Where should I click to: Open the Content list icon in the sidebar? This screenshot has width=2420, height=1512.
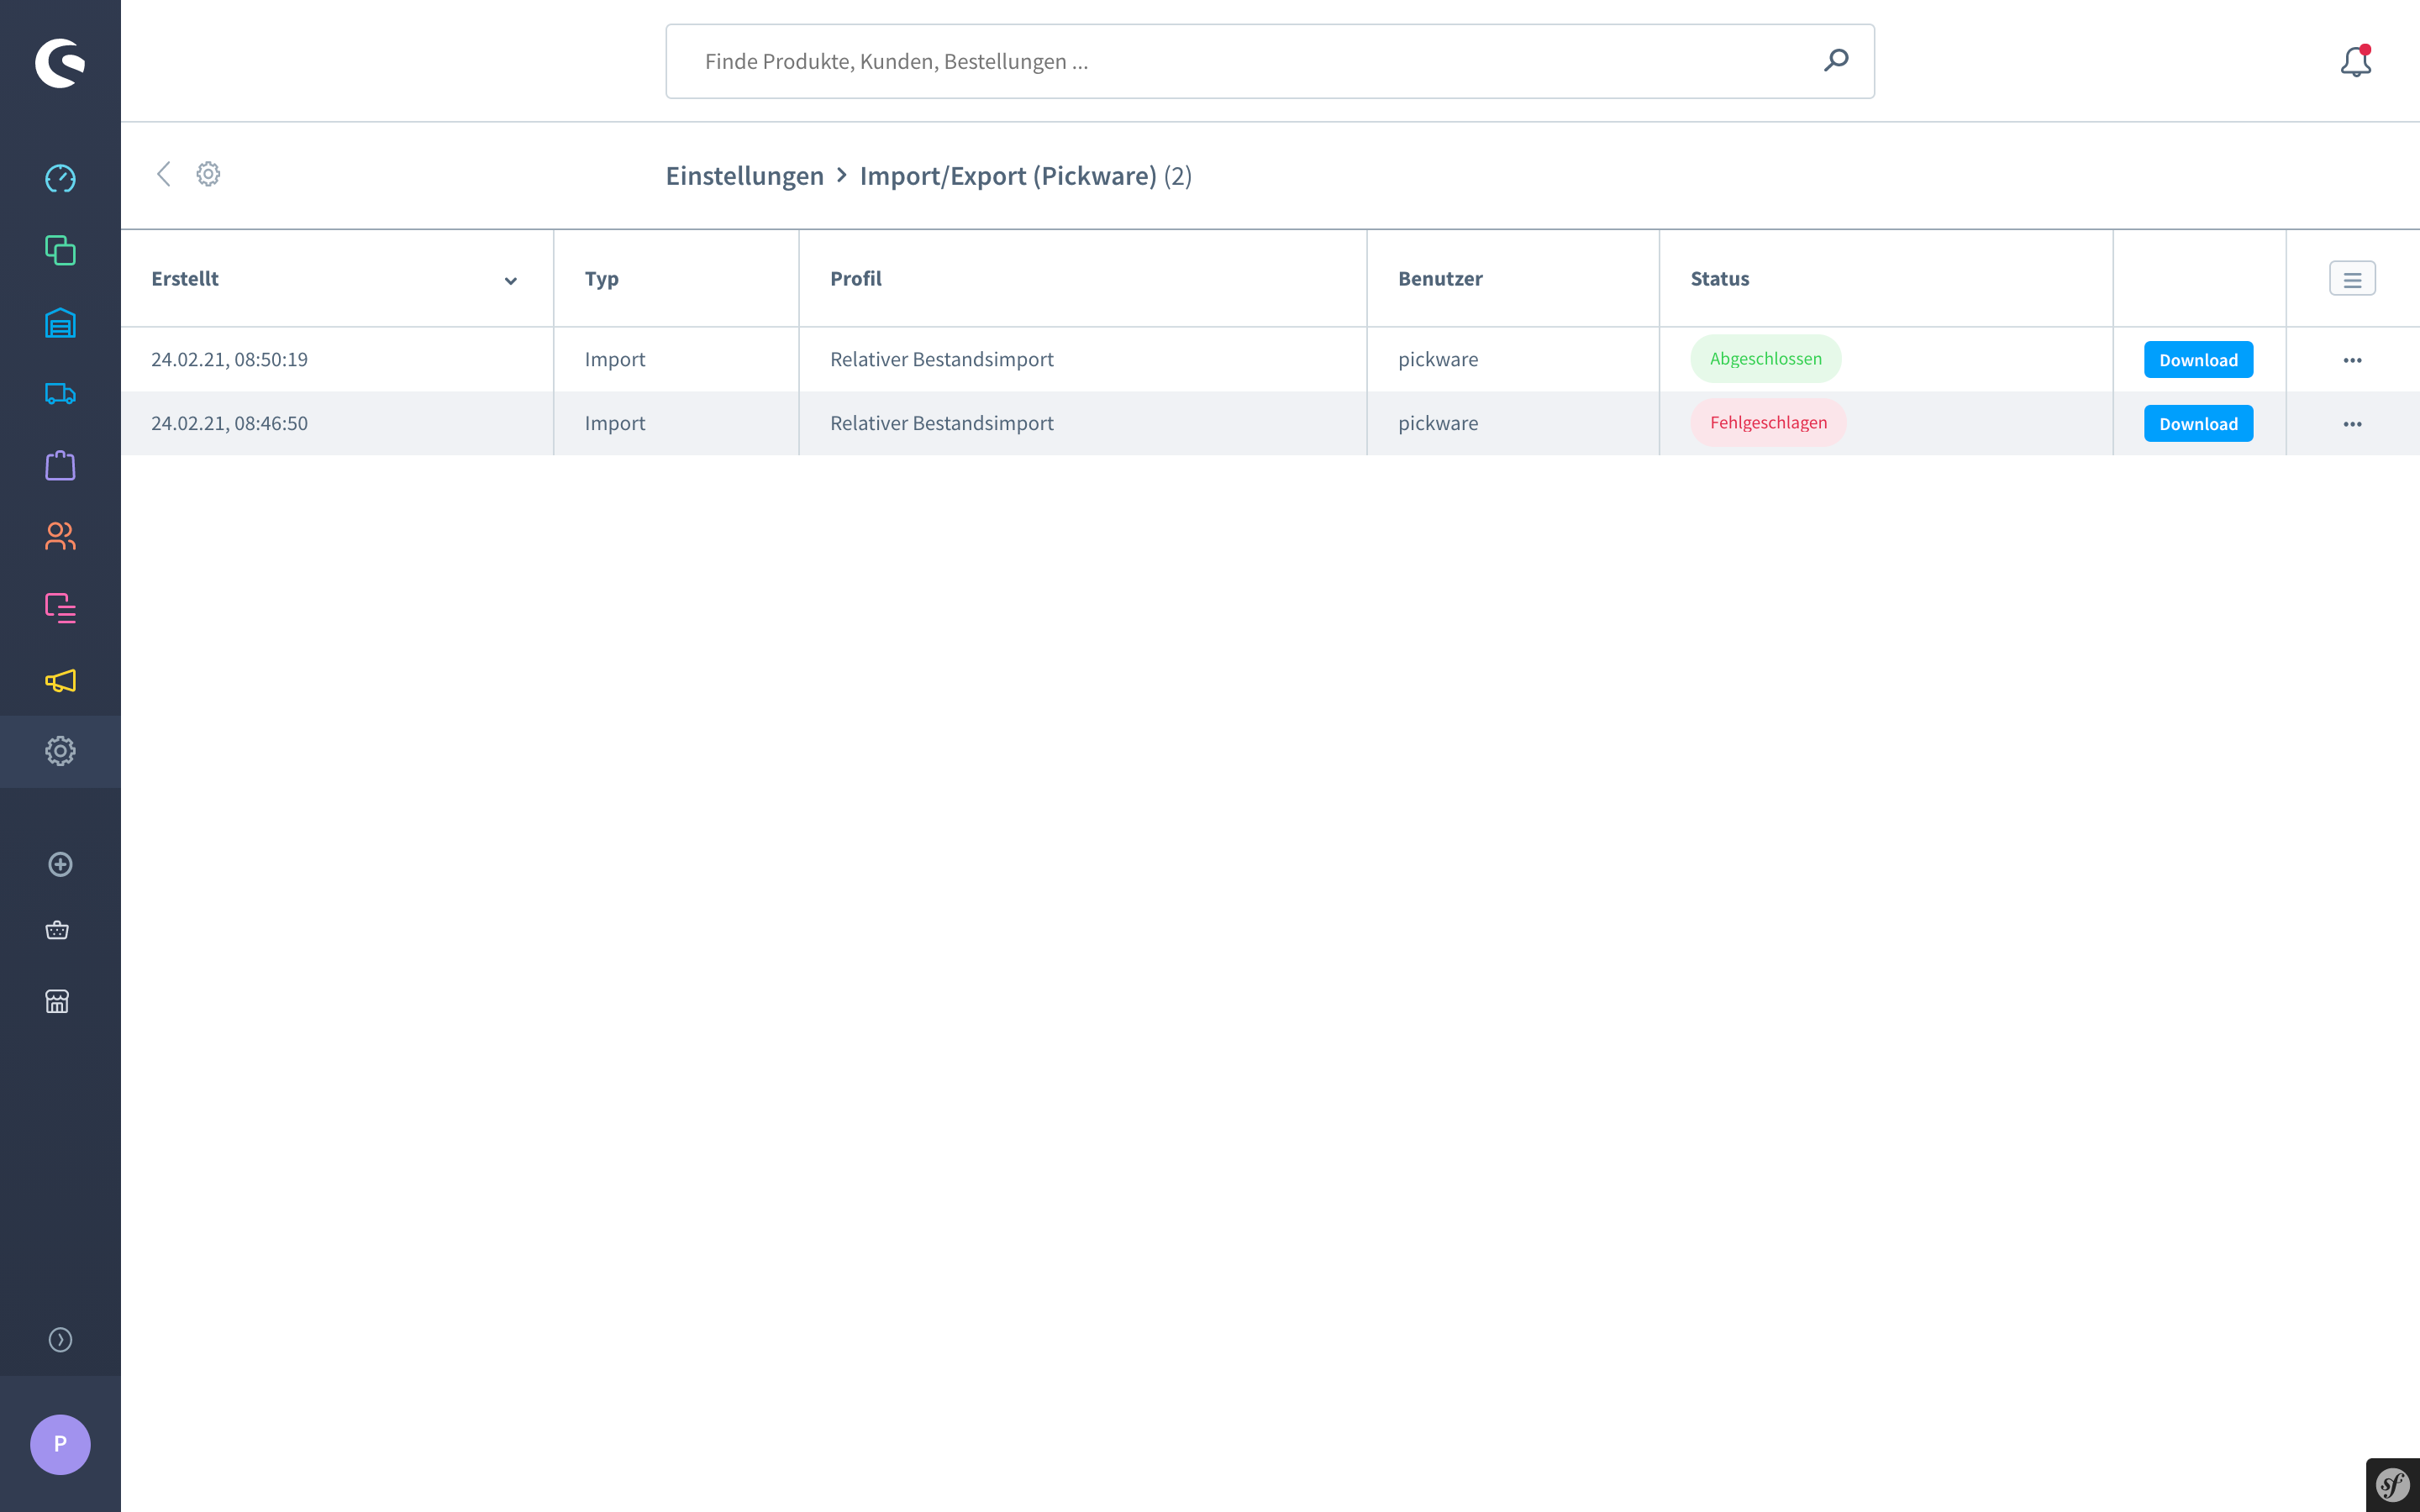point(60,608)
